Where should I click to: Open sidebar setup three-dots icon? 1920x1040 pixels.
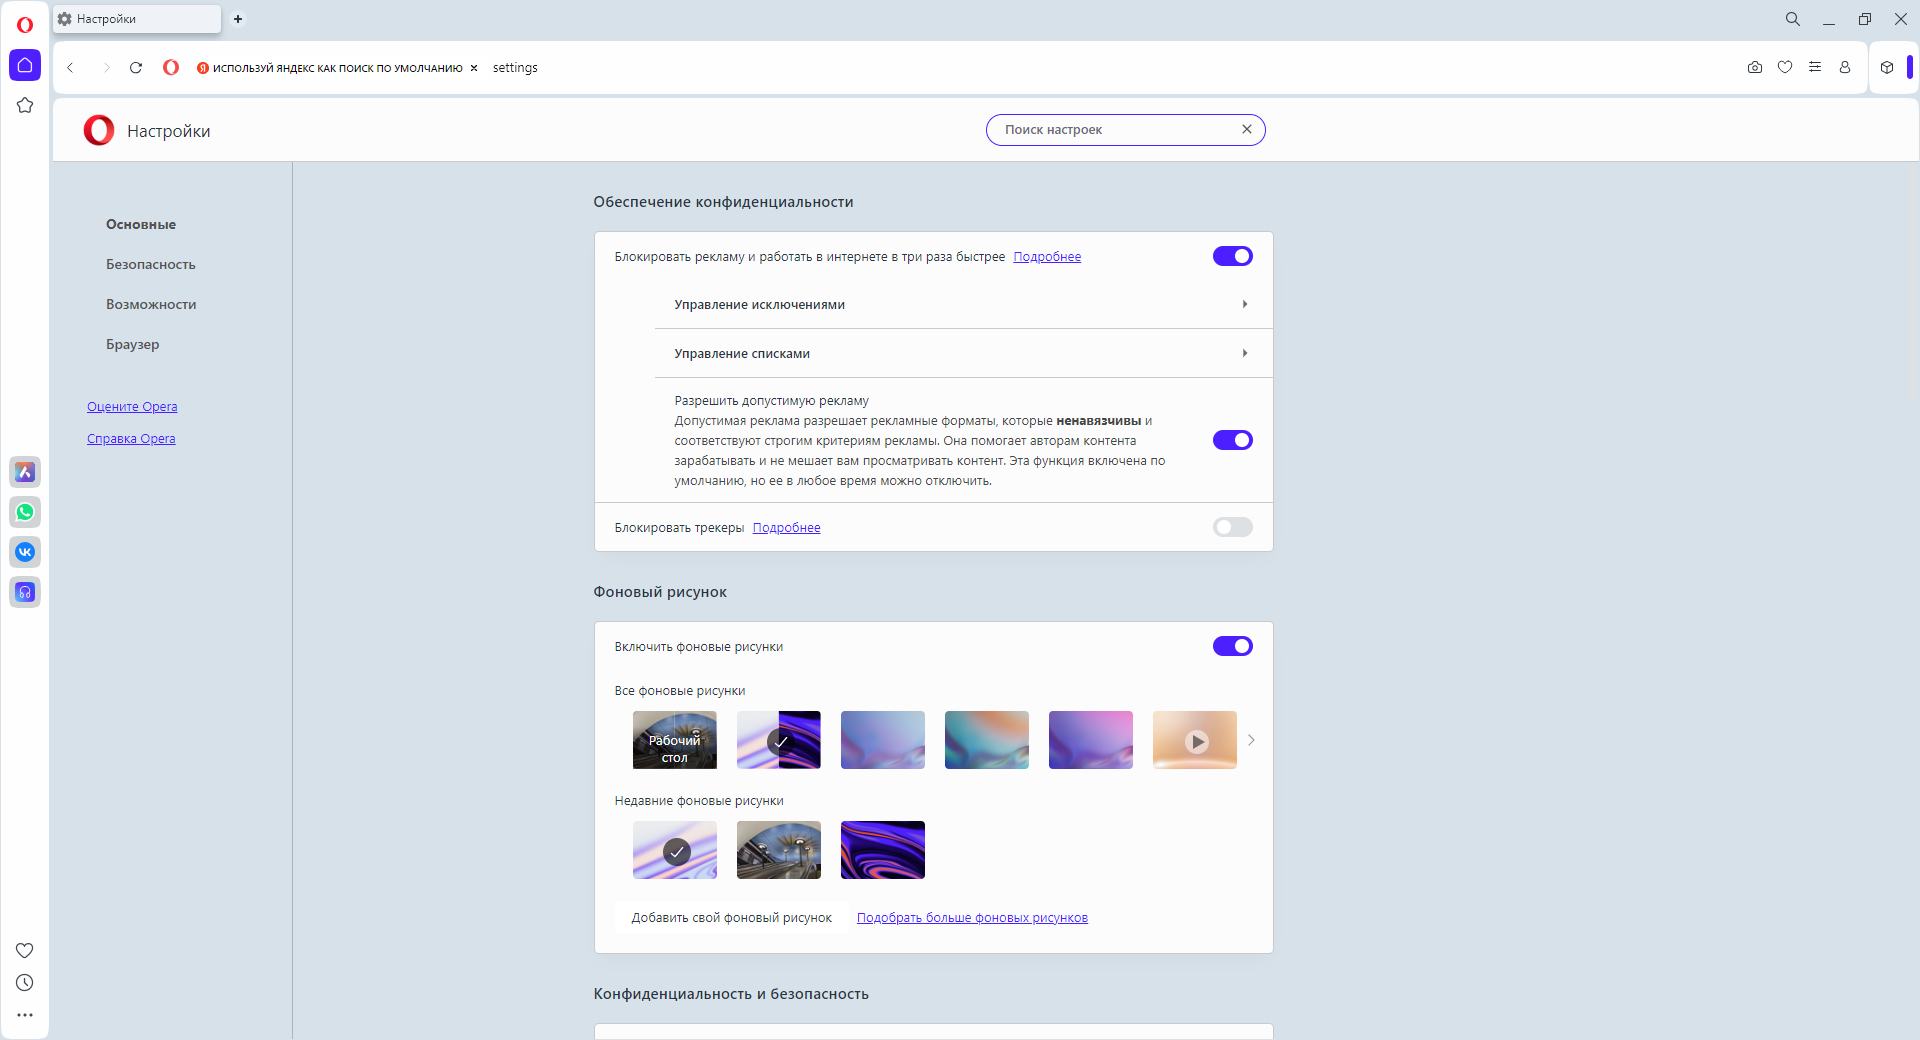[x=25, y=1015]
